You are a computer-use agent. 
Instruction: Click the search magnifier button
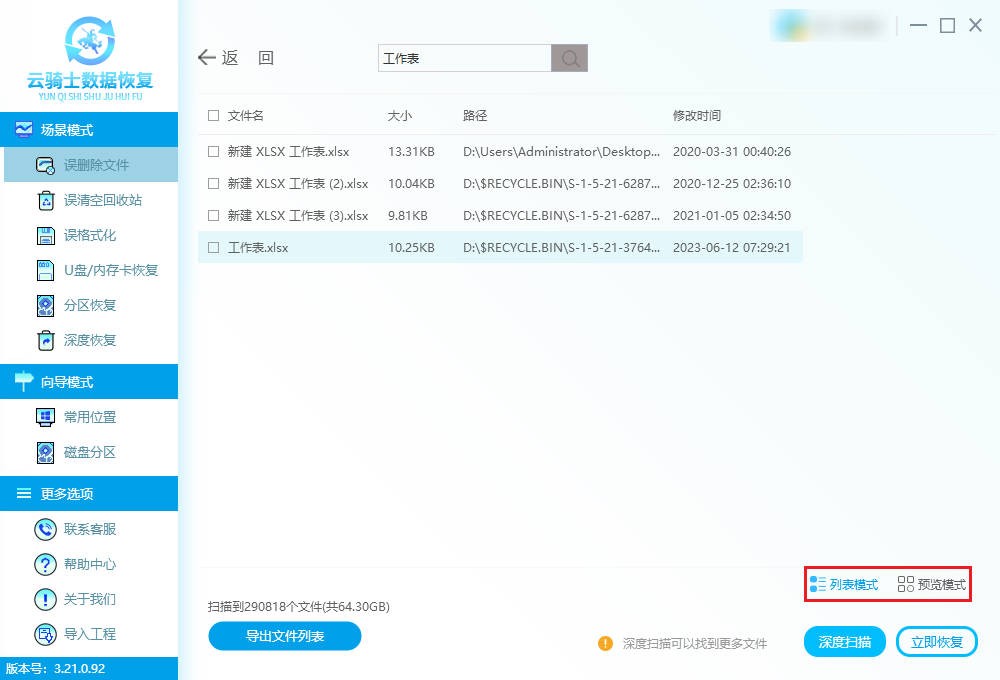pyautogui.click(x=570, y=58)
